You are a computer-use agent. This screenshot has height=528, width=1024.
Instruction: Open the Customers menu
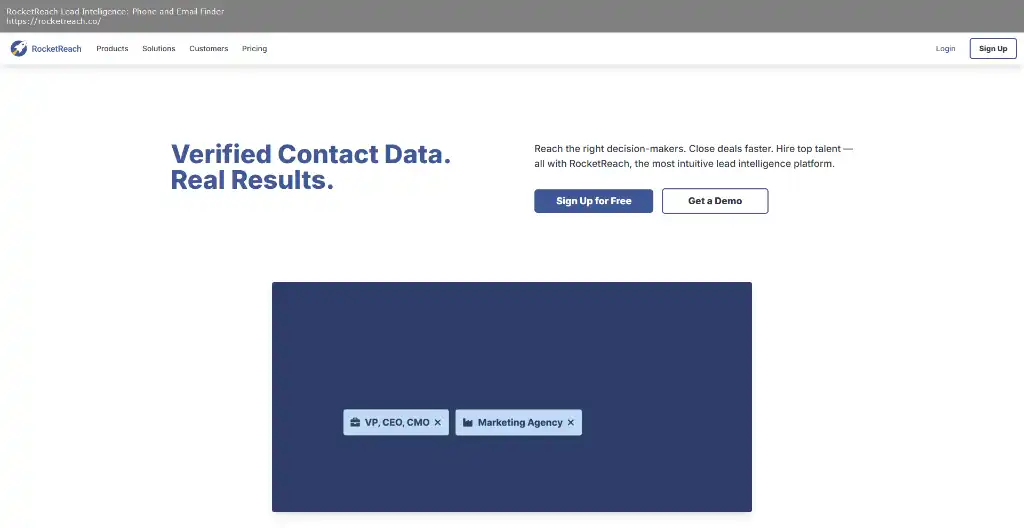(x=209, y=48)
